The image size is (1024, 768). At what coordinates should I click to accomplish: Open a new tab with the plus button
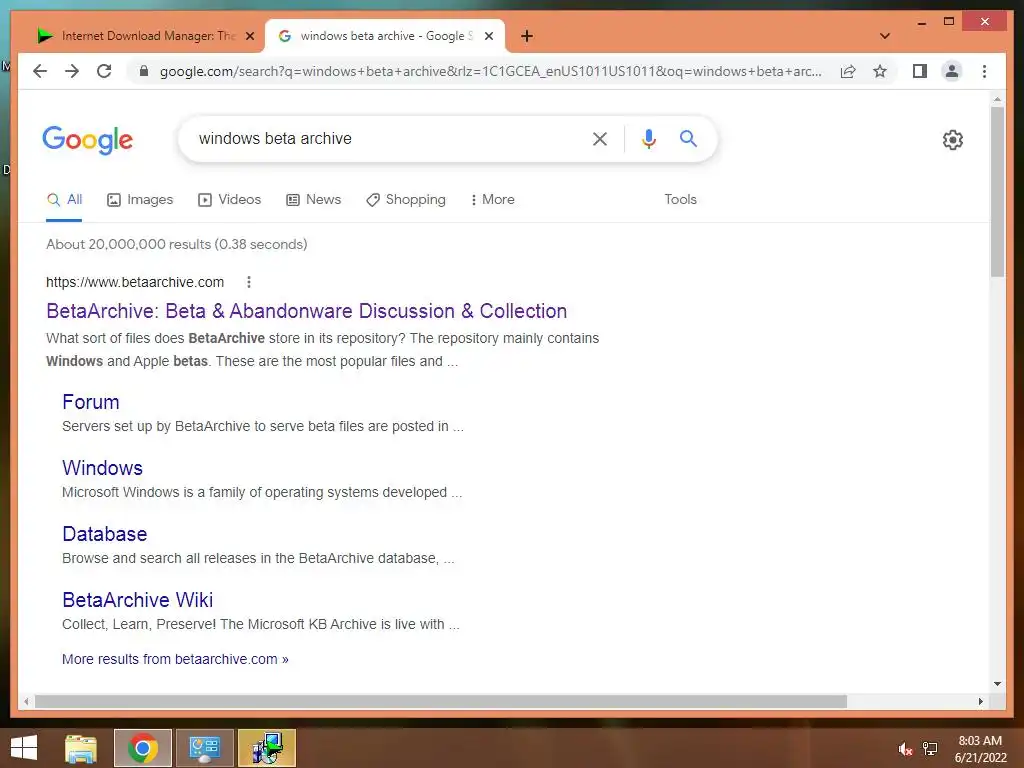pos(527,36)
